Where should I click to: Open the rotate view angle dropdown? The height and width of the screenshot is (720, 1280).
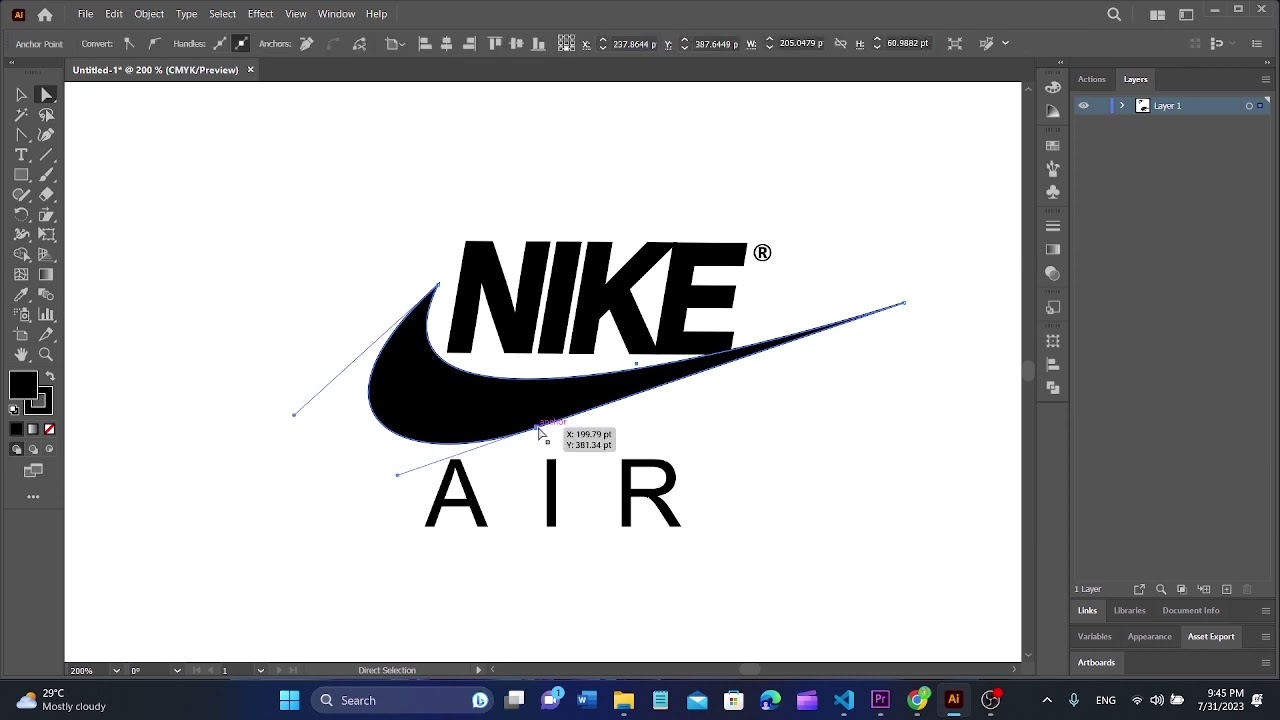pos(177,670)
